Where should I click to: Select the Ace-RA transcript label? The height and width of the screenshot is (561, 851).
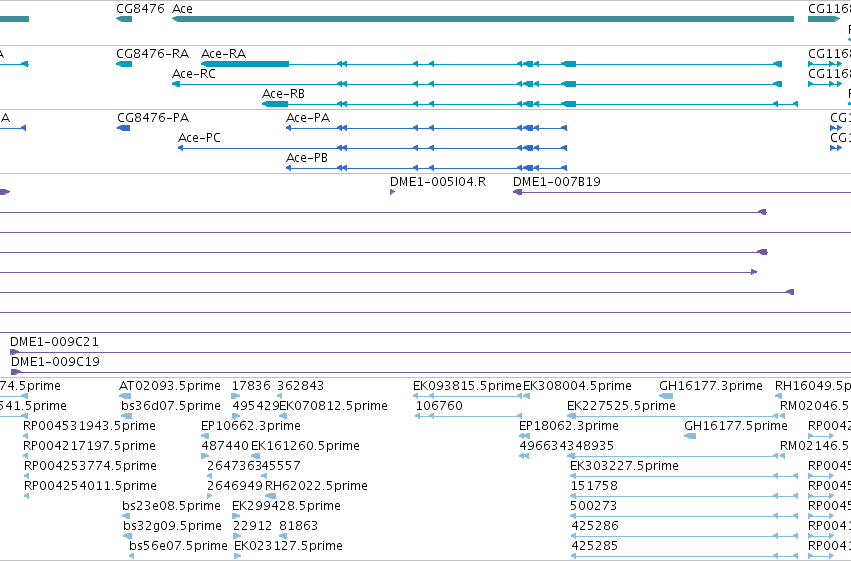point(224,54)
